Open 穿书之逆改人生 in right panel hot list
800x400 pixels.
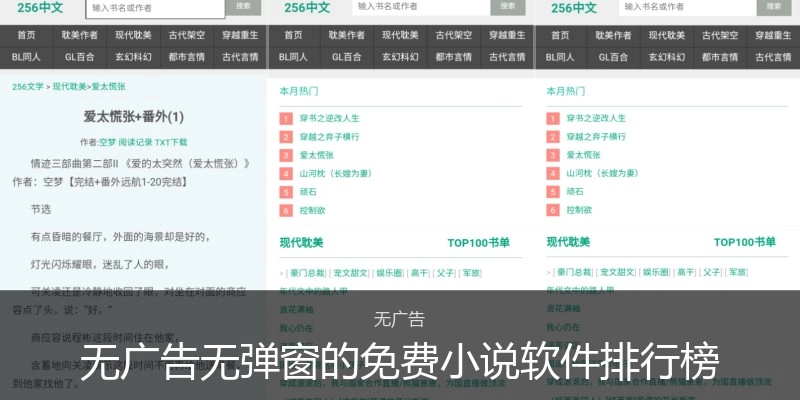[596, 118]
